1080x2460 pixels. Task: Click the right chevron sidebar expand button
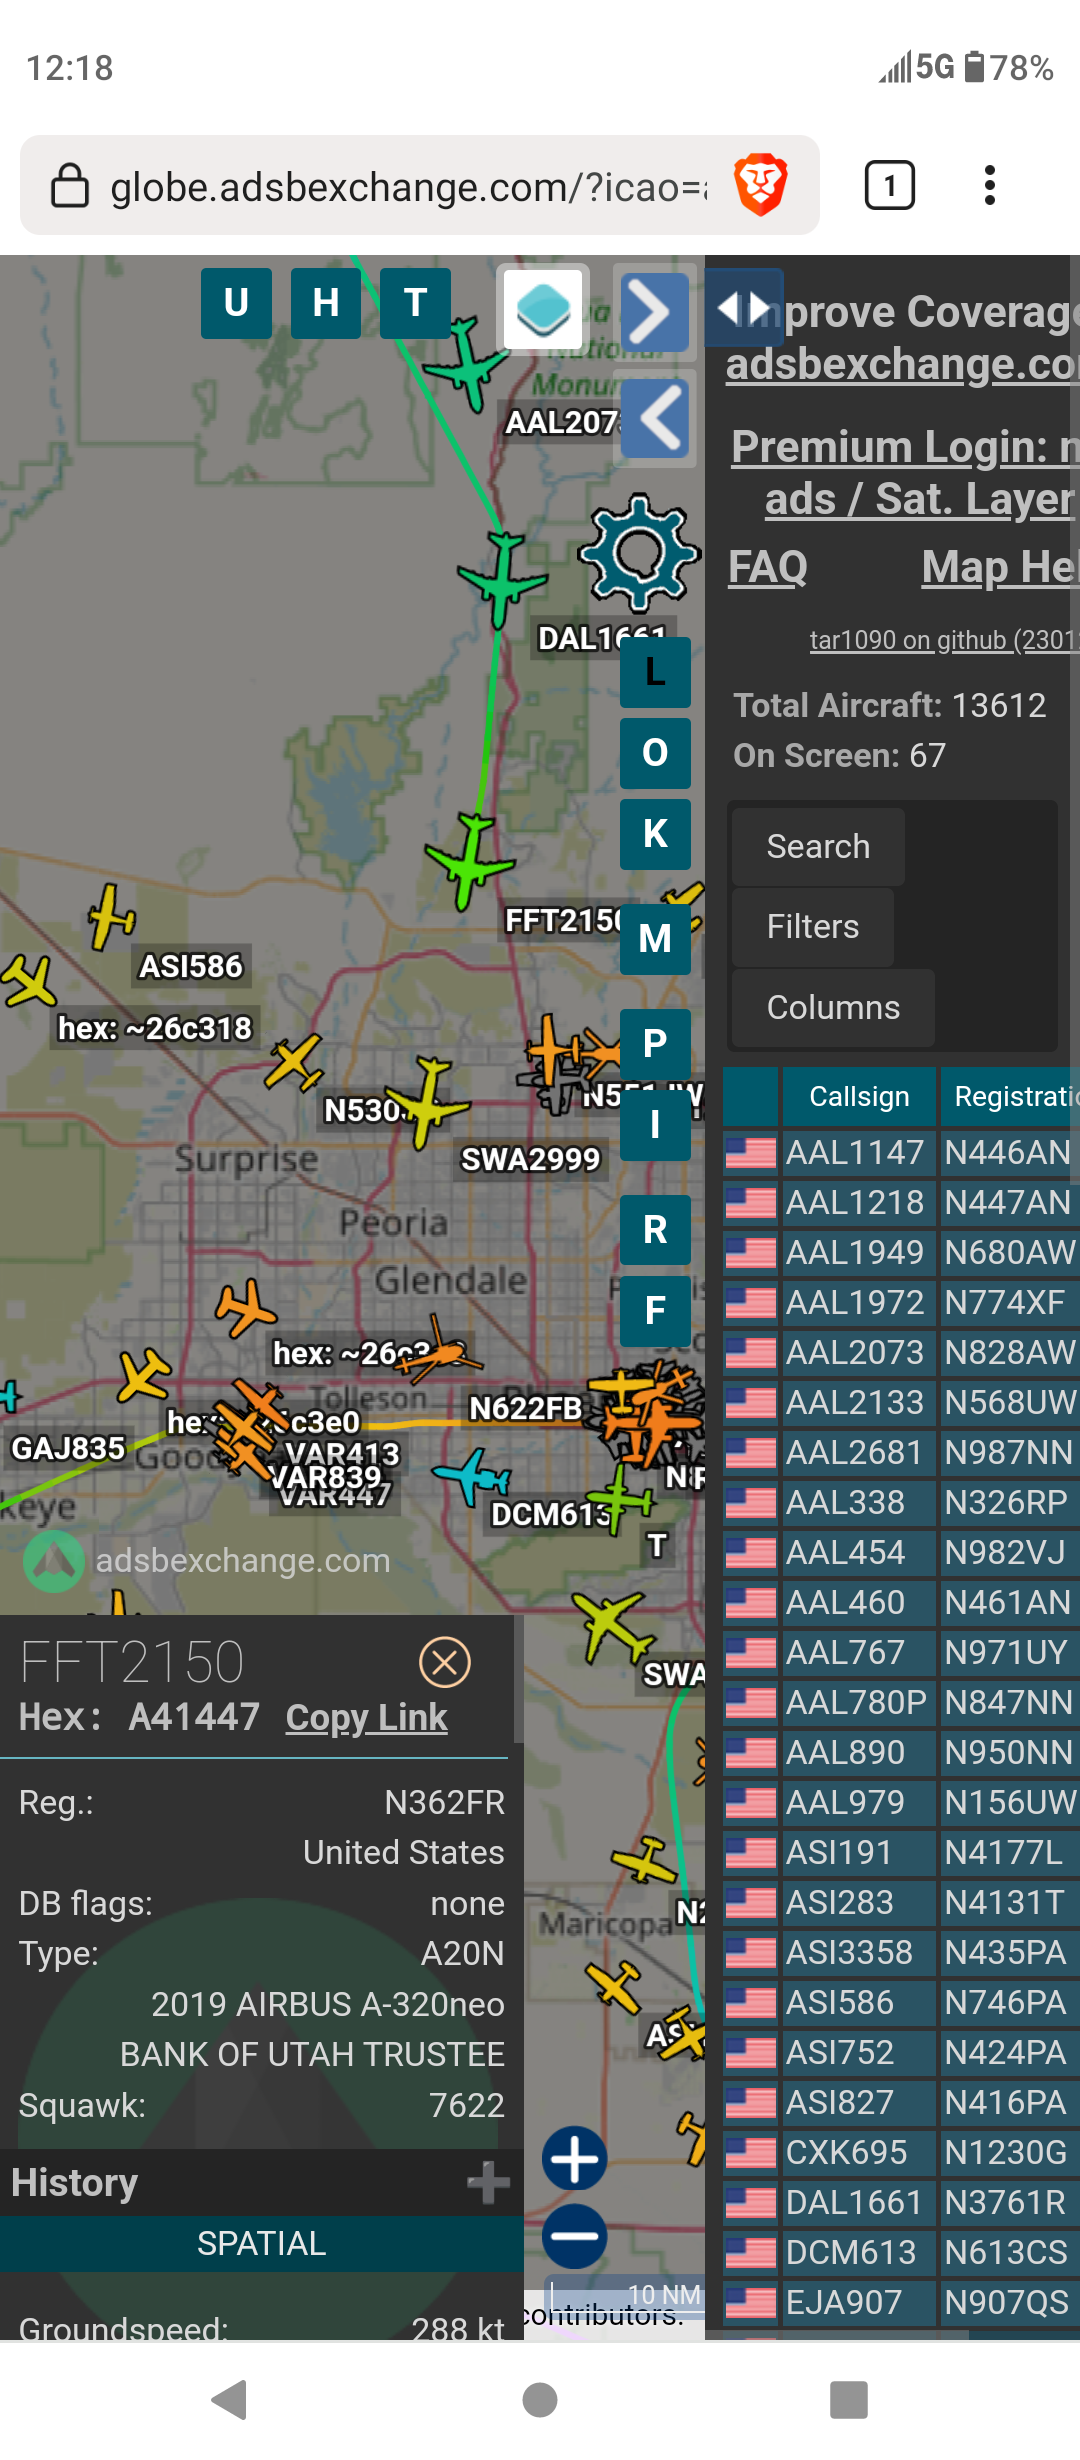click(655, 313)
